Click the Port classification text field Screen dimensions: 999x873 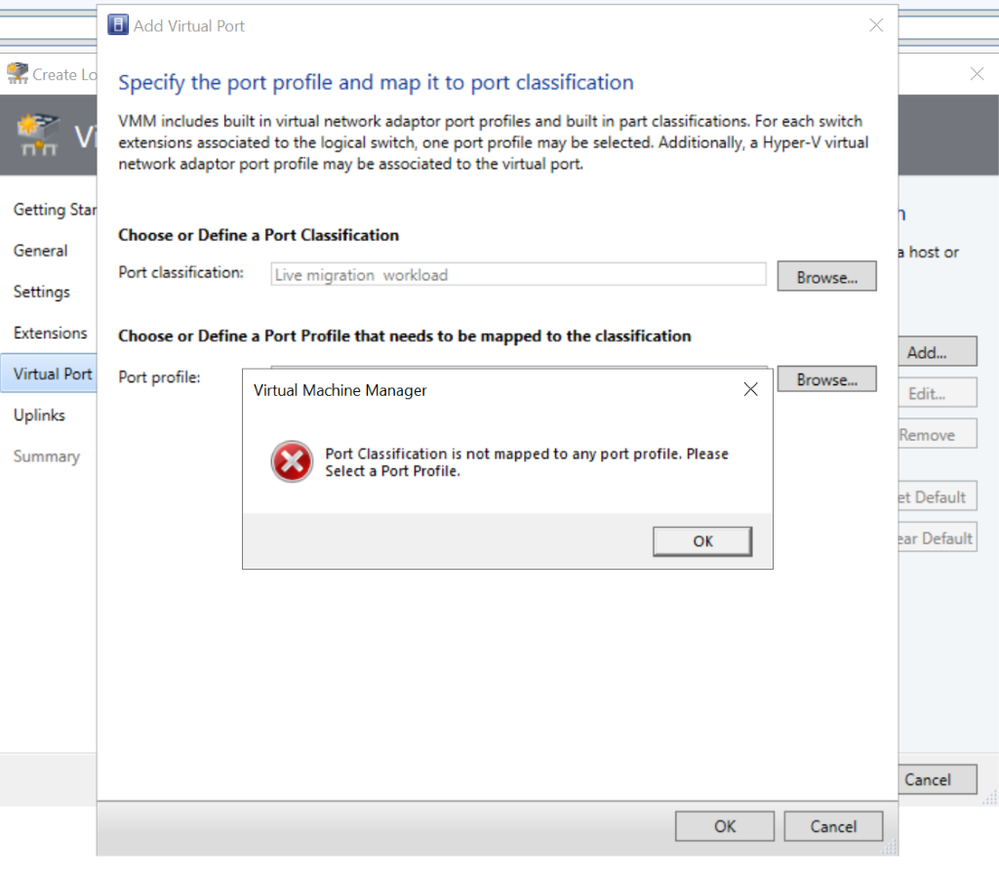[x=518, y=275]
